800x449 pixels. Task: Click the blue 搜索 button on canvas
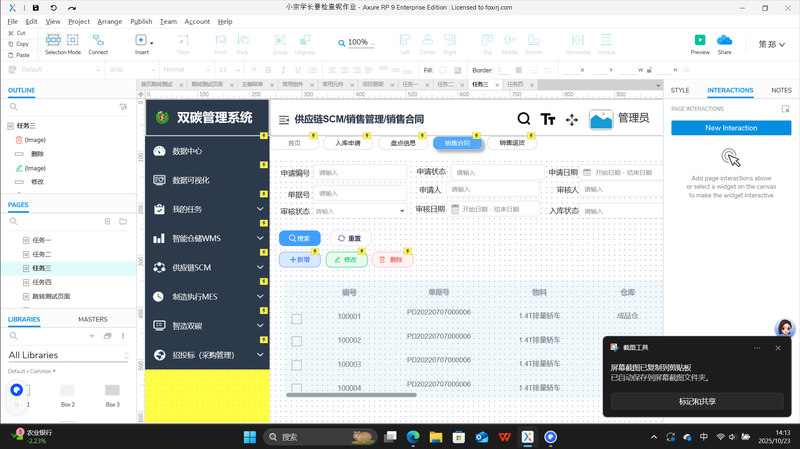pyautogui.click(x=299, y=239)
